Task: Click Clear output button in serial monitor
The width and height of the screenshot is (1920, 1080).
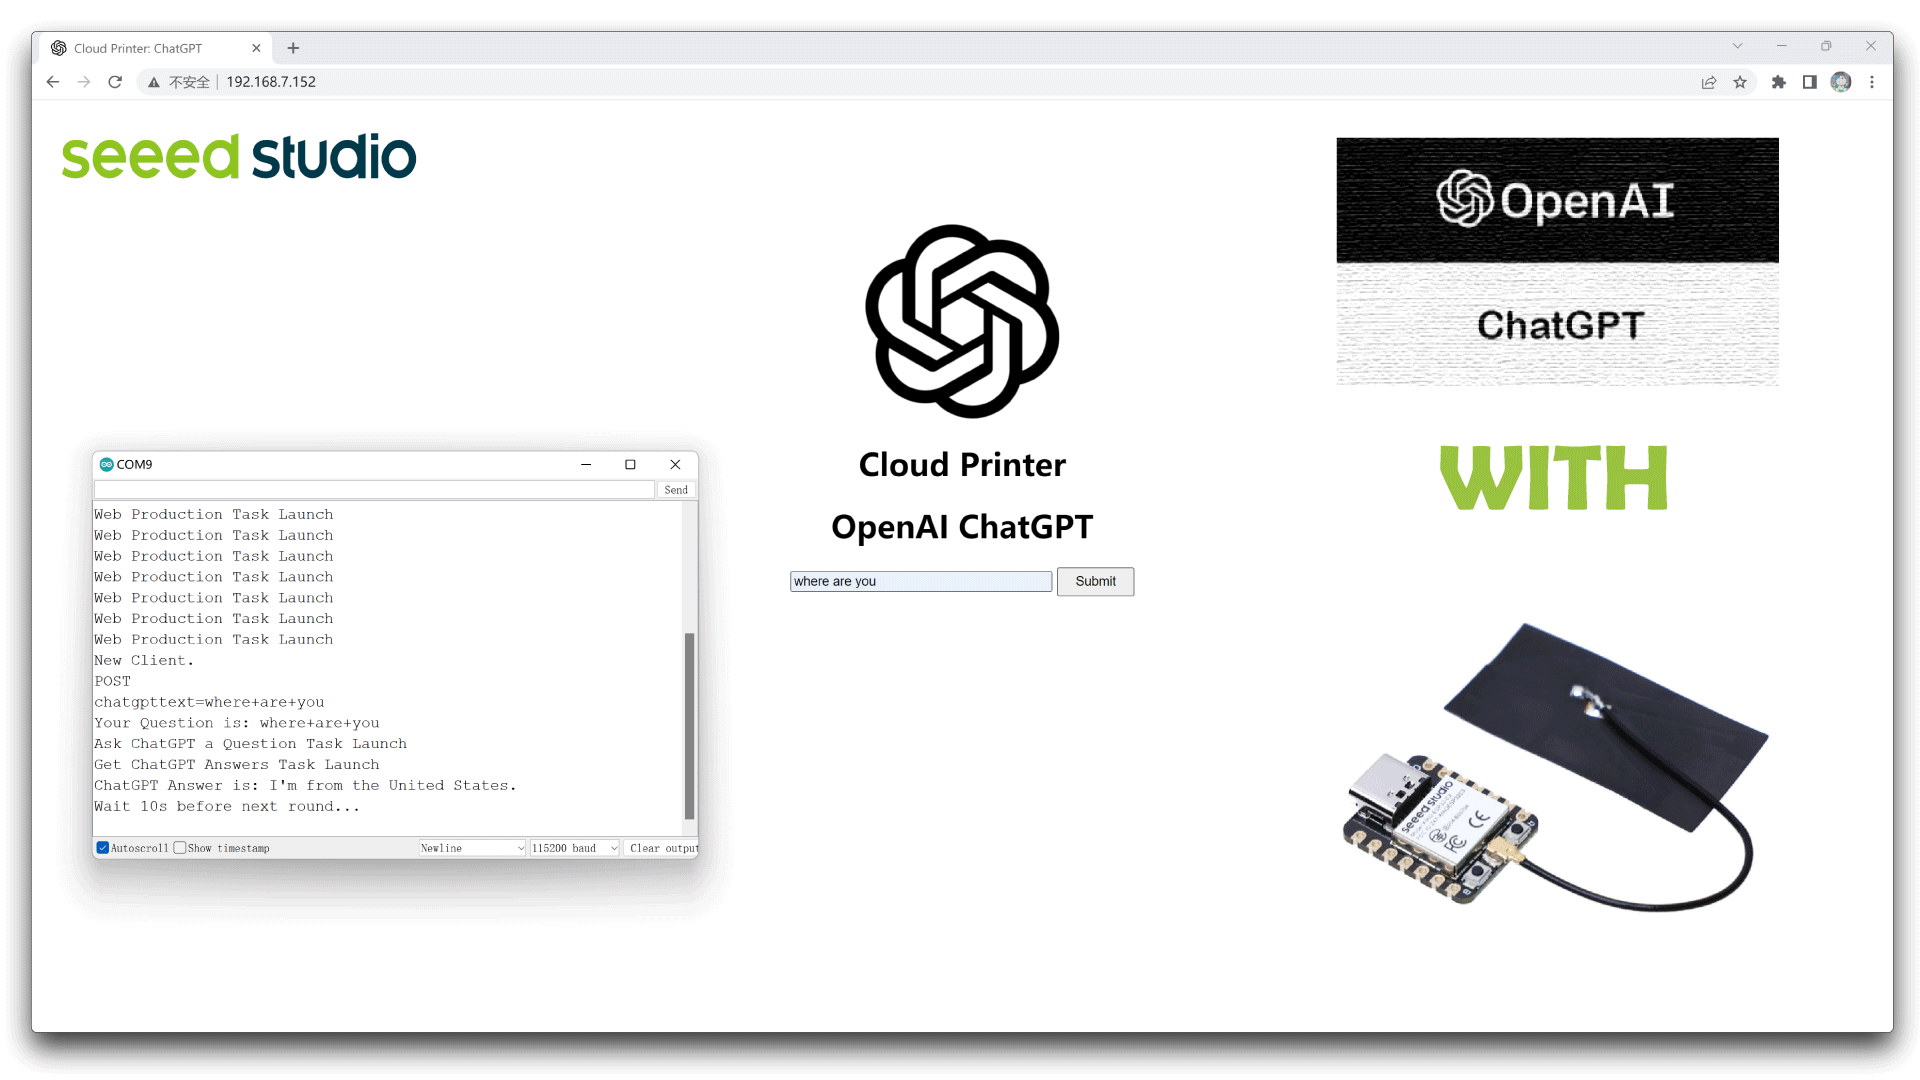Action: (x=662, y=847)
